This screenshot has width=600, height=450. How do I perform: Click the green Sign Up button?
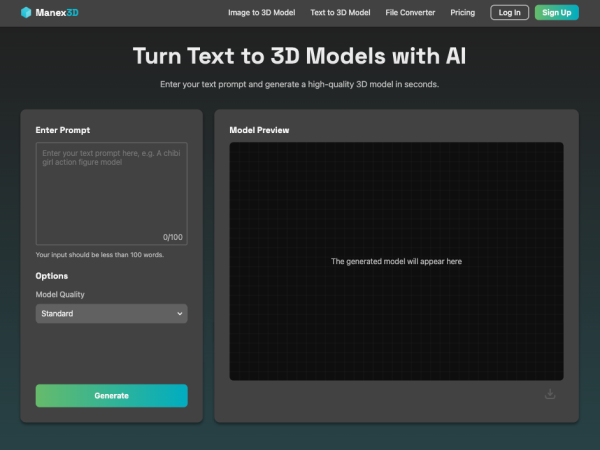556,13
